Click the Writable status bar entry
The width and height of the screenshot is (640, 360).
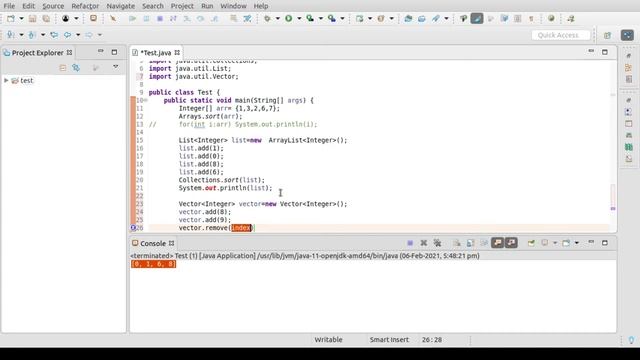click(x=328, y=340)
